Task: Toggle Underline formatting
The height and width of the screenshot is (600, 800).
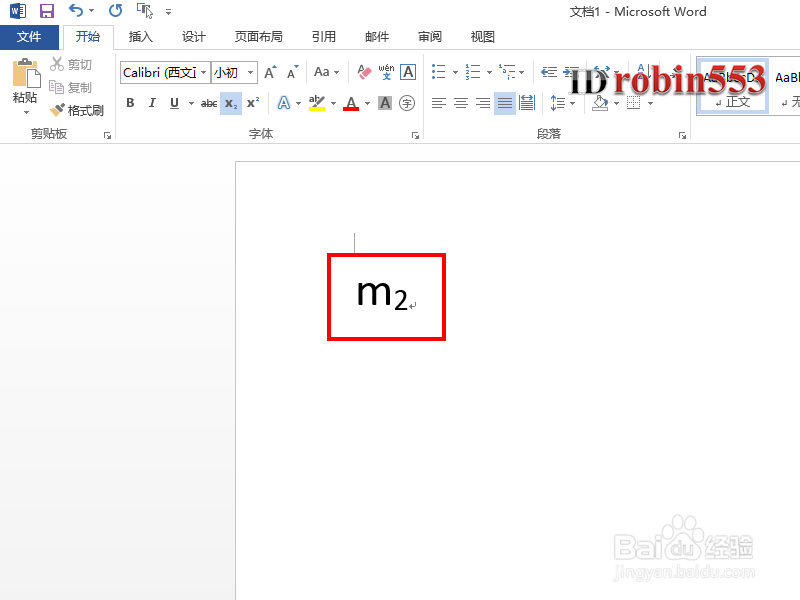Action: 174,103
